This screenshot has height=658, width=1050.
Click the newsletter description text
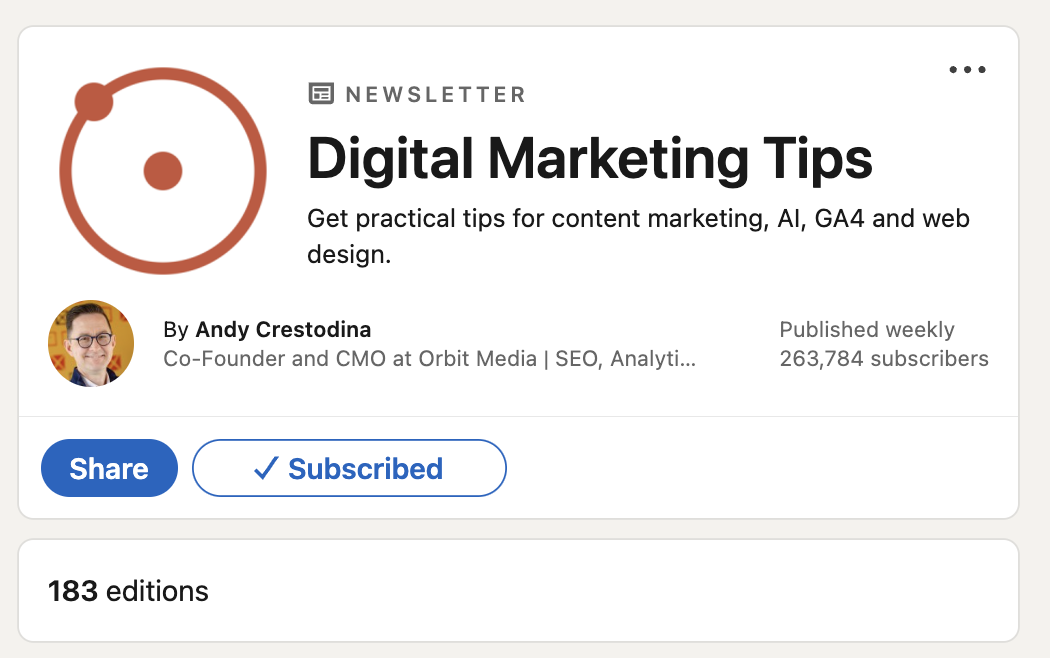coord(638,234)
